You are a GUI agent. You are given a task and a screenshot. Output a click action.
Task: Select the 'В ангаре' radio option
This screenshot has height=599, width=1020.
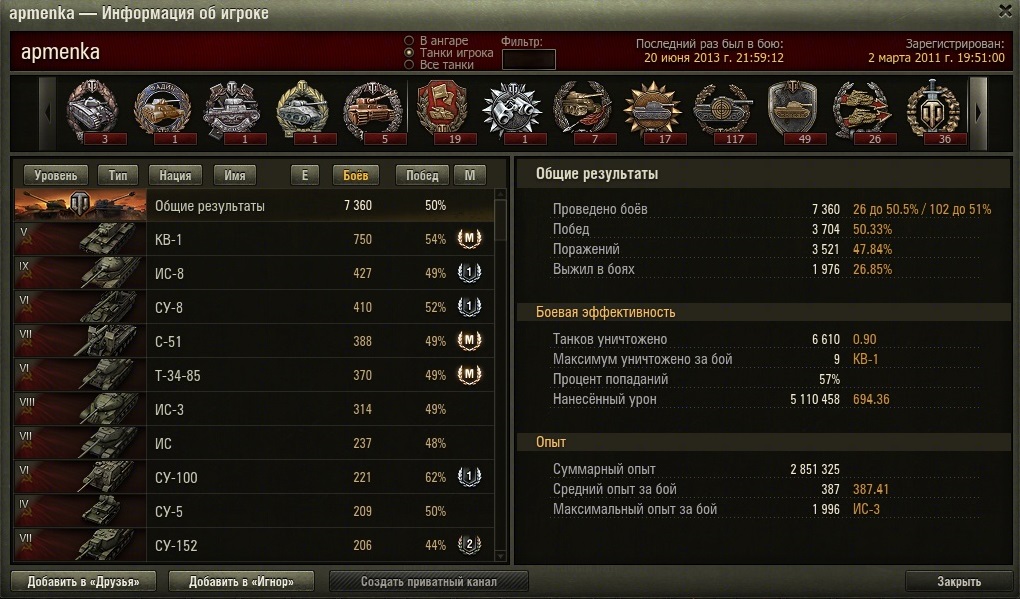point(409,40)
